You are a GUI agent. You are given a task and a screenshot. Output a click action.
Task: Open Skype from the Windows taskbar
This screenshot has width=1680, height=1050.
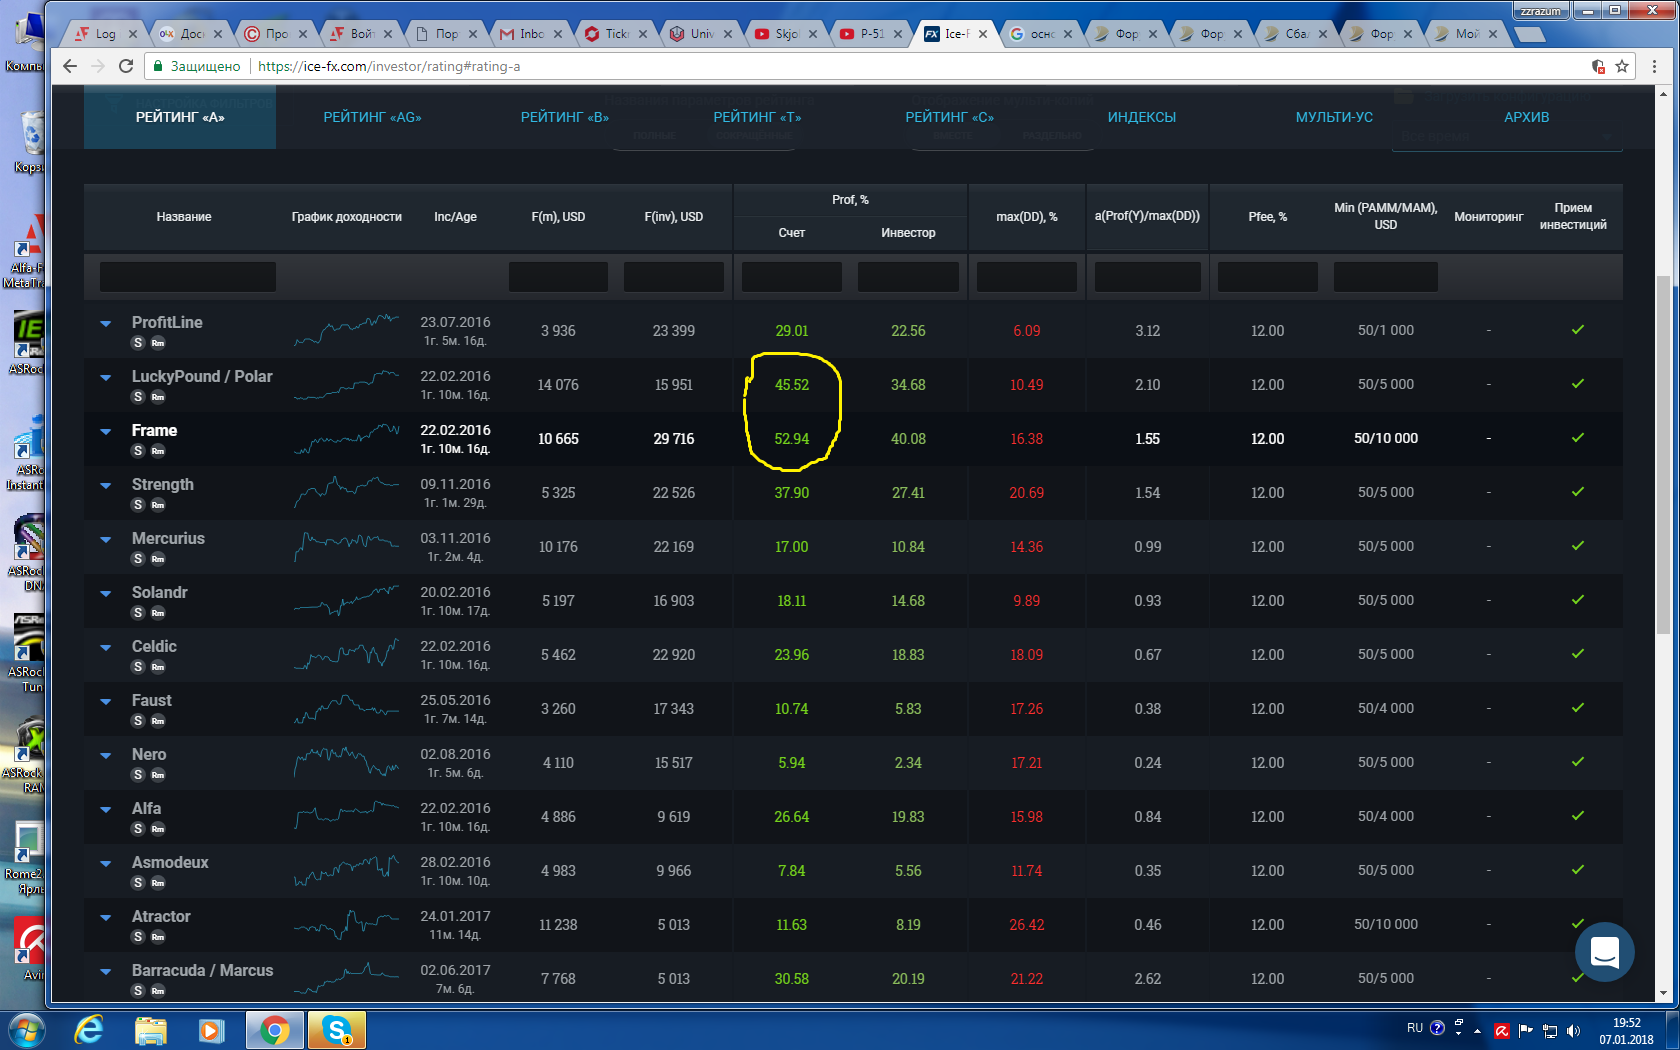point(336,1029)
